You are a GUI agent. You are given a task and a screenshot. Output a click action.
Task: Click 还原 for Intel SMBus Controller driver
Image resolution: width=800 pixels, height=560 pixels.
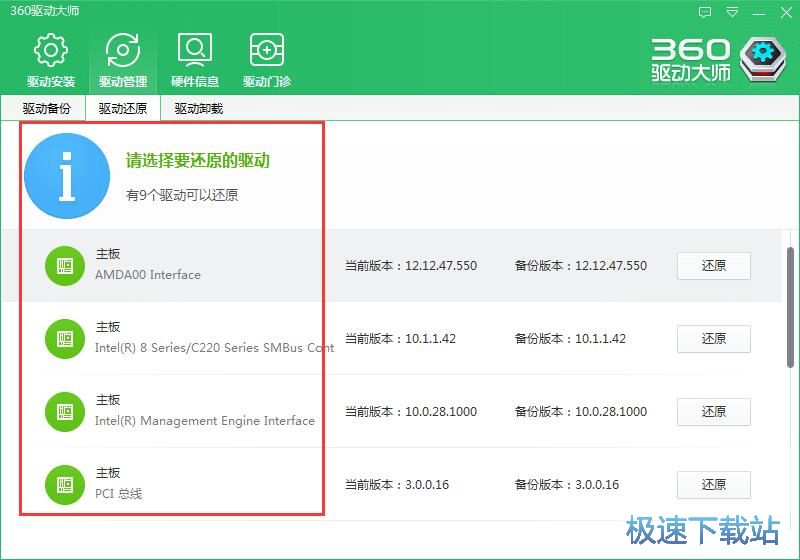713,339
